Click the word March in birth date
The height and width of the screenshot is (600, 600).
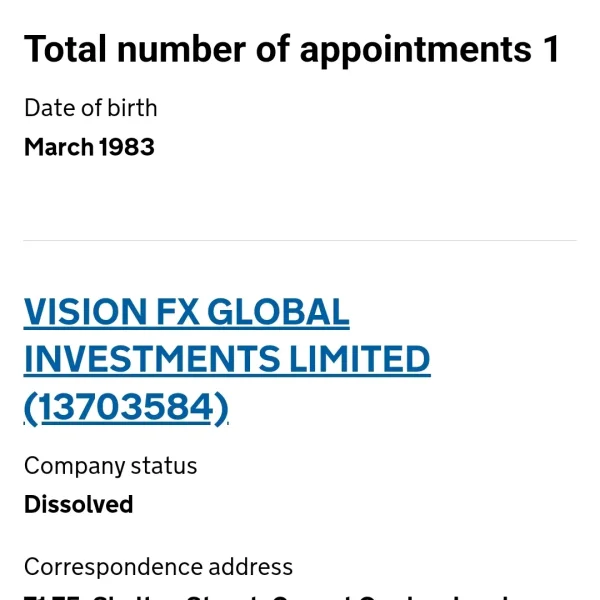(58, 147)
